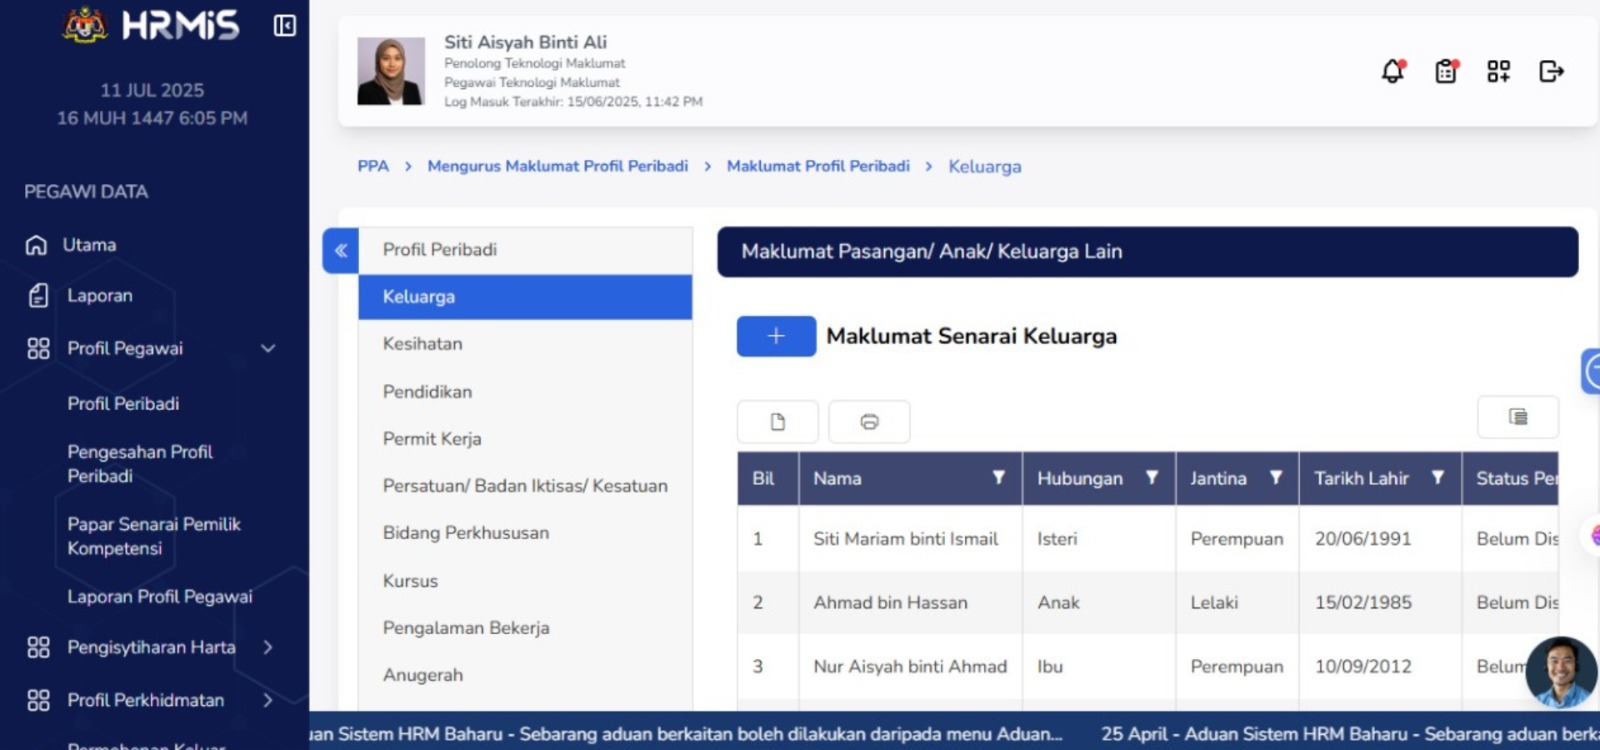The image size is (1600, 750).
Task: Print the family list
Action: (x=869, y=422)
